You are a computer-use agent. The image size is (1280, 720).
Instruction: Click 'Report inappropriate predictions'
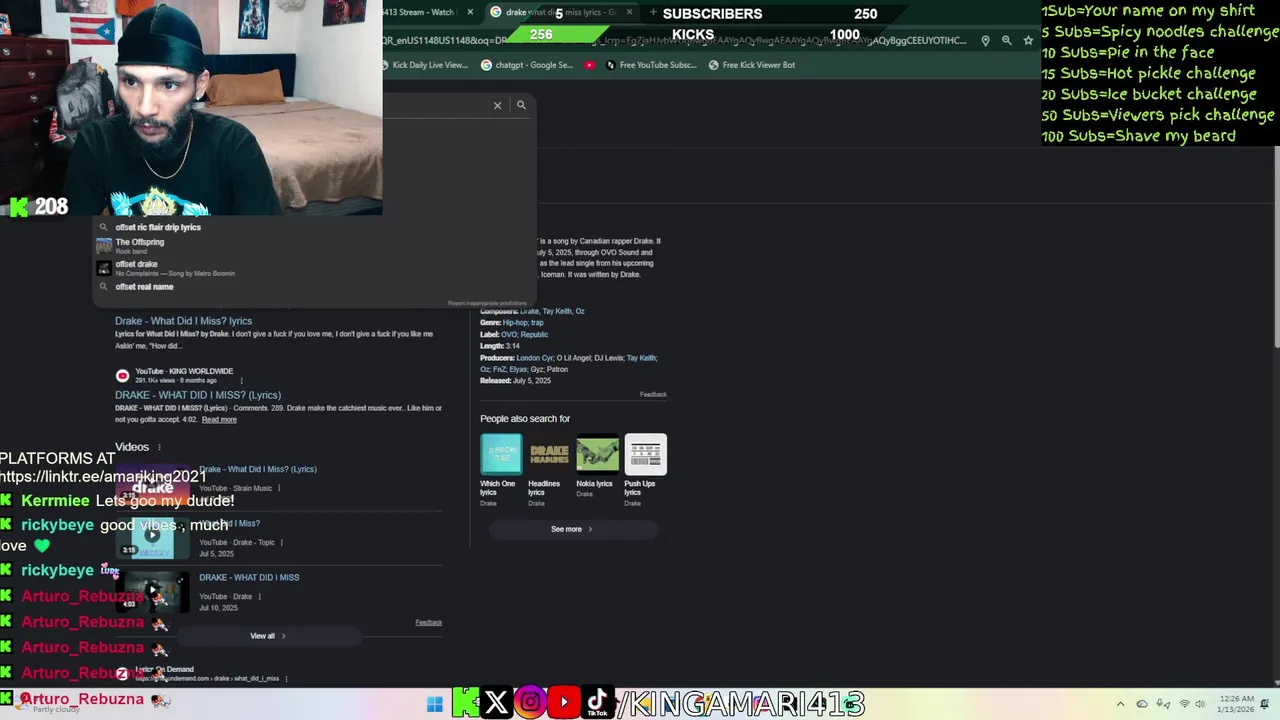[487, 303]
